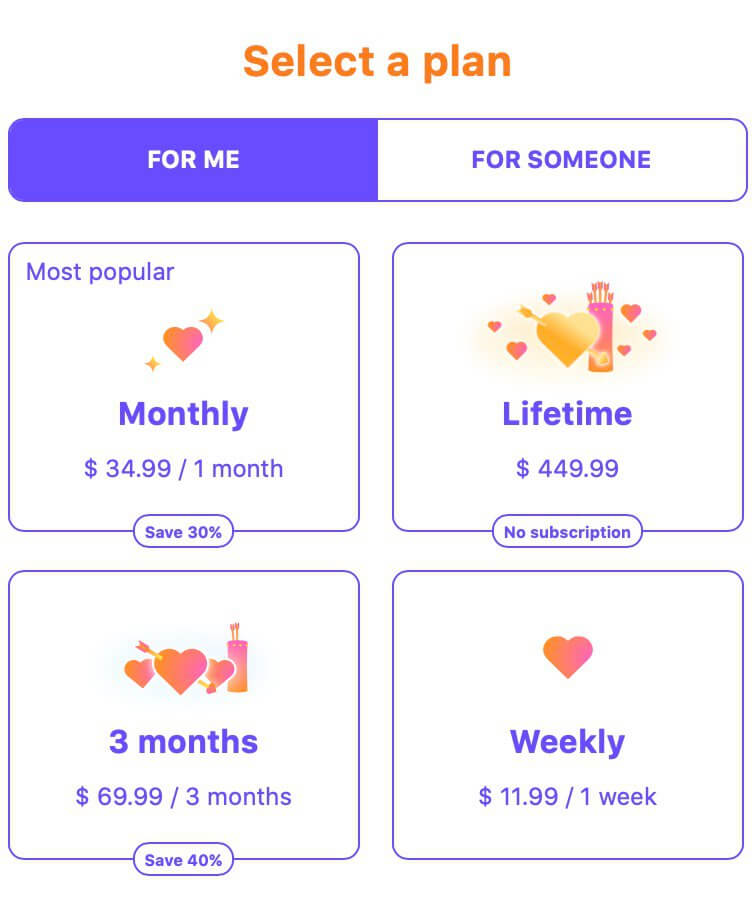Click the Save 40% badge

click(x=184, y=859)
